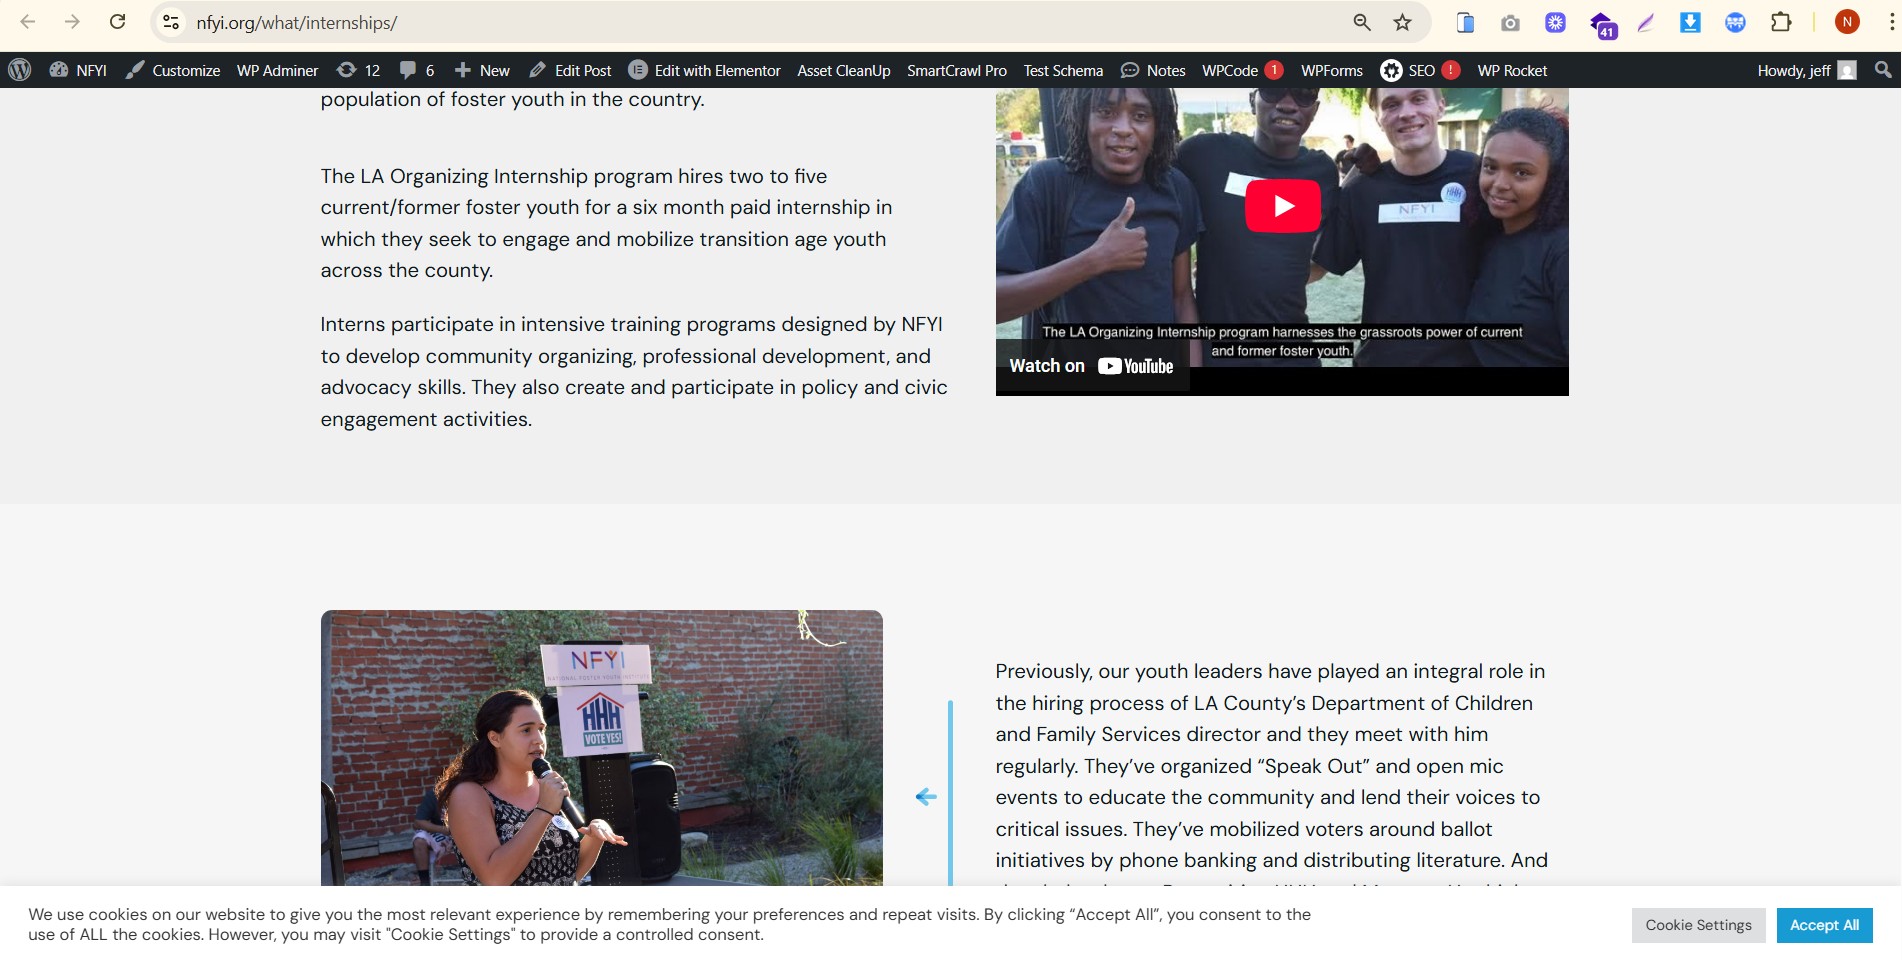
Task: Open the comments bubble showing 6
Action: (416, 70)
